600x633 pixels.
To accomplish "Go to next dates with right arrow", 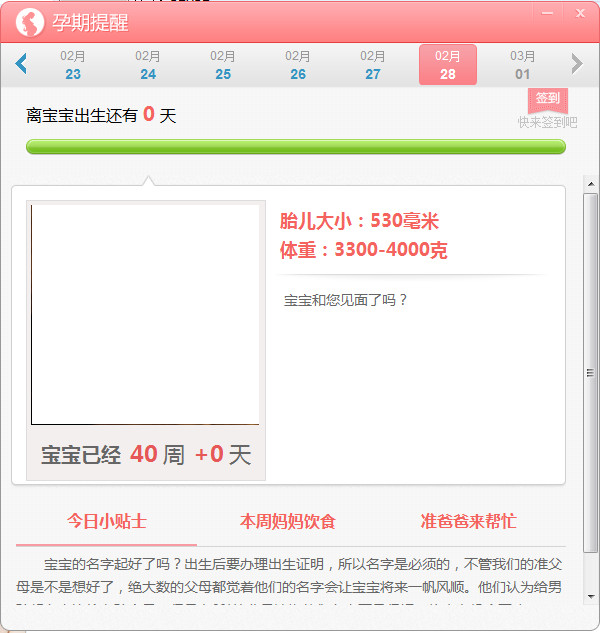I will tap(577, 64).
